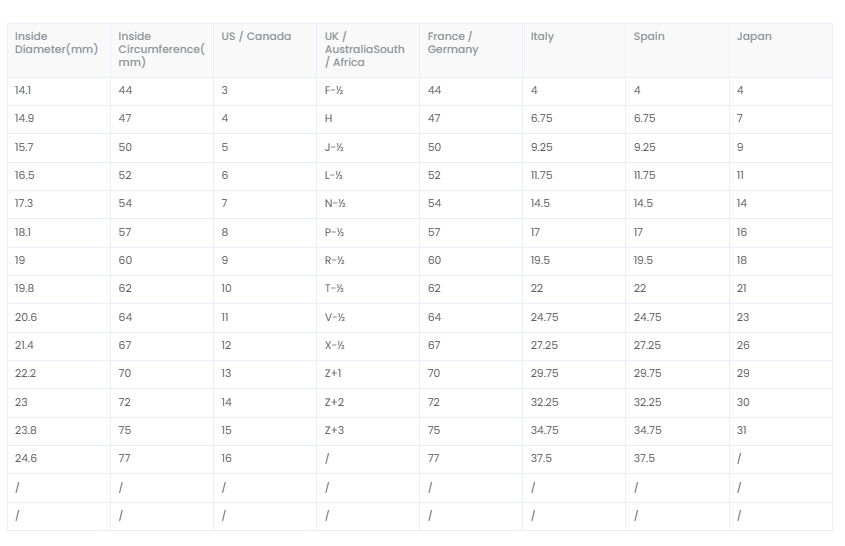Select the "Italy" column header
Screen dimensions: 845x546
pos(542,37)
